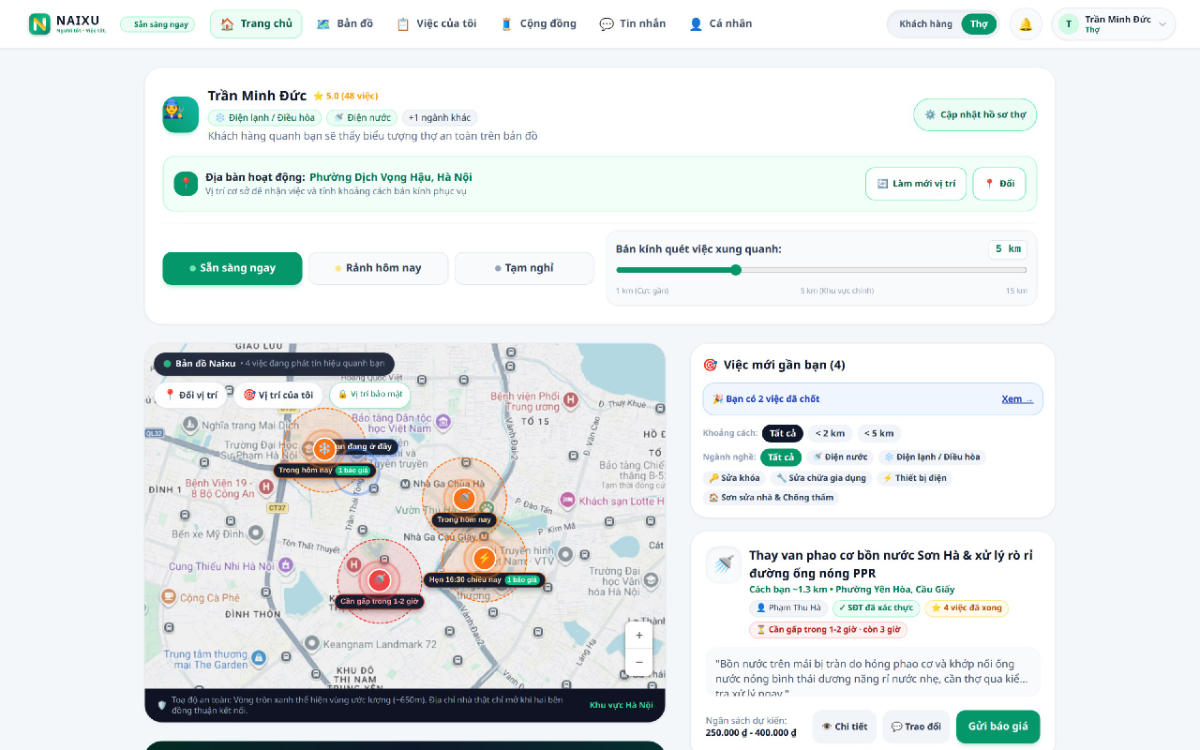Viewport: 1200px width, 750px height.
Task: Click the Khách sạn Lotte map pin
Action: [567, 500]
